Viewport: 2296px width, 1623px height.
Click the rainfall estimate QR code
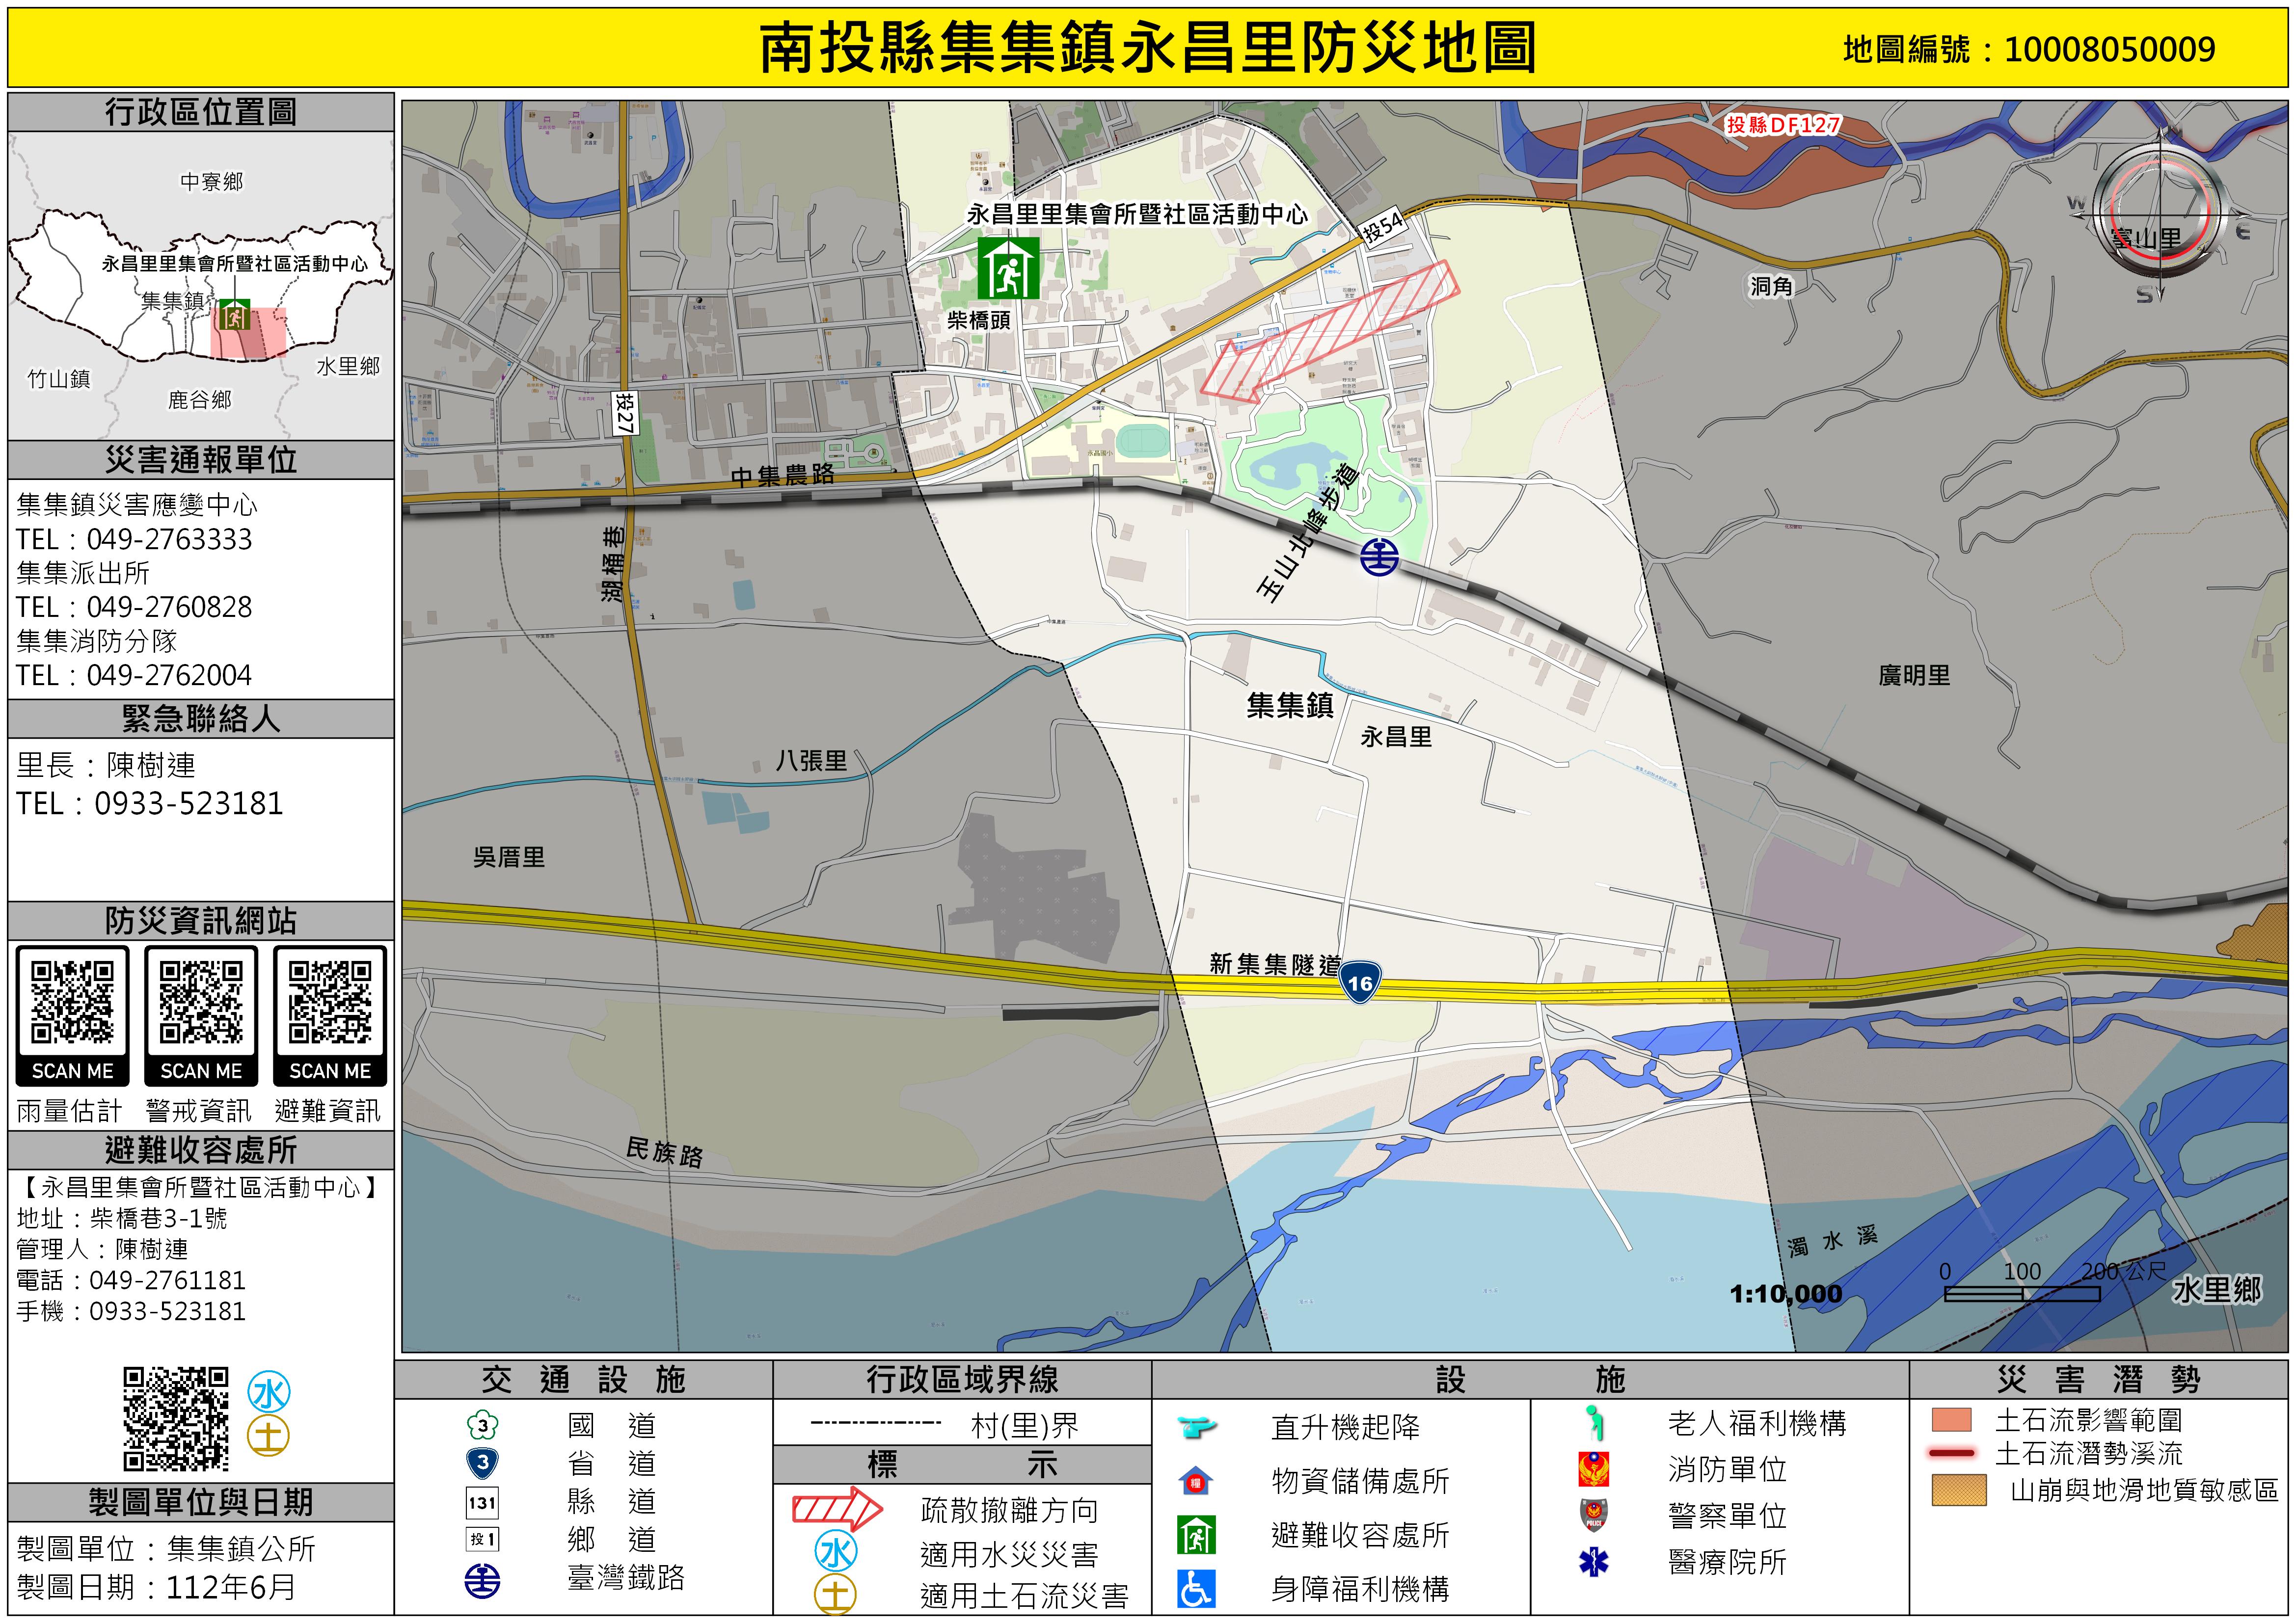(72, 1003)
